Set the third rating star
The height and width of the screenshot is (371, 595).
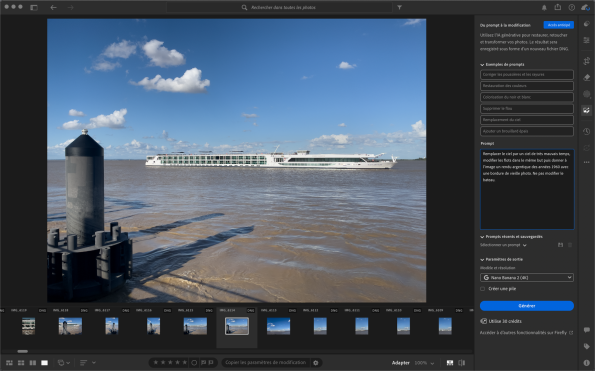click(170, 363)
